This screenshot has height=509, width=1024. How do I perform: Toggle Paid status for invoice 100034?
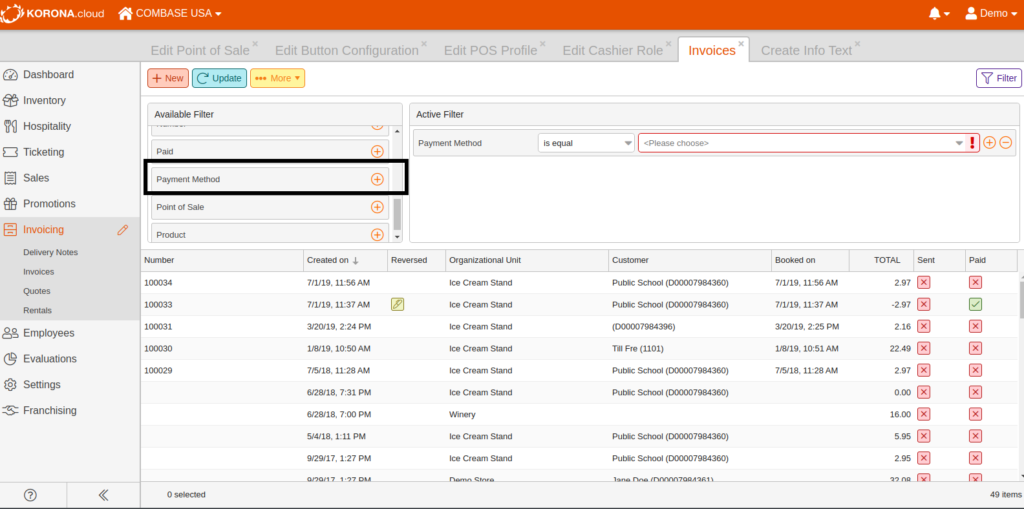click(x=975, y=282)
